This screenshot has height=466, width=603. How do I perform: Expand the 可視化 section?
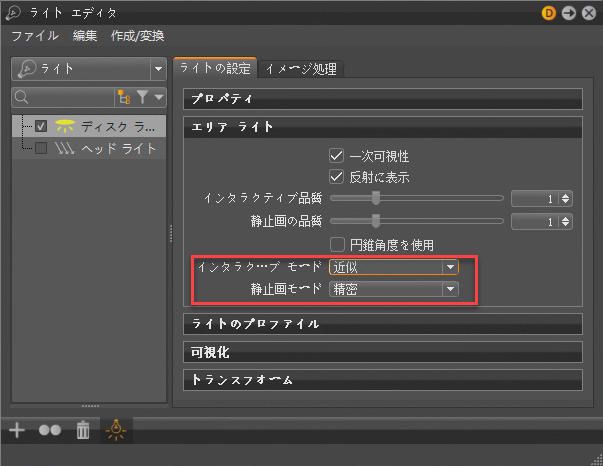coord(383,352)
